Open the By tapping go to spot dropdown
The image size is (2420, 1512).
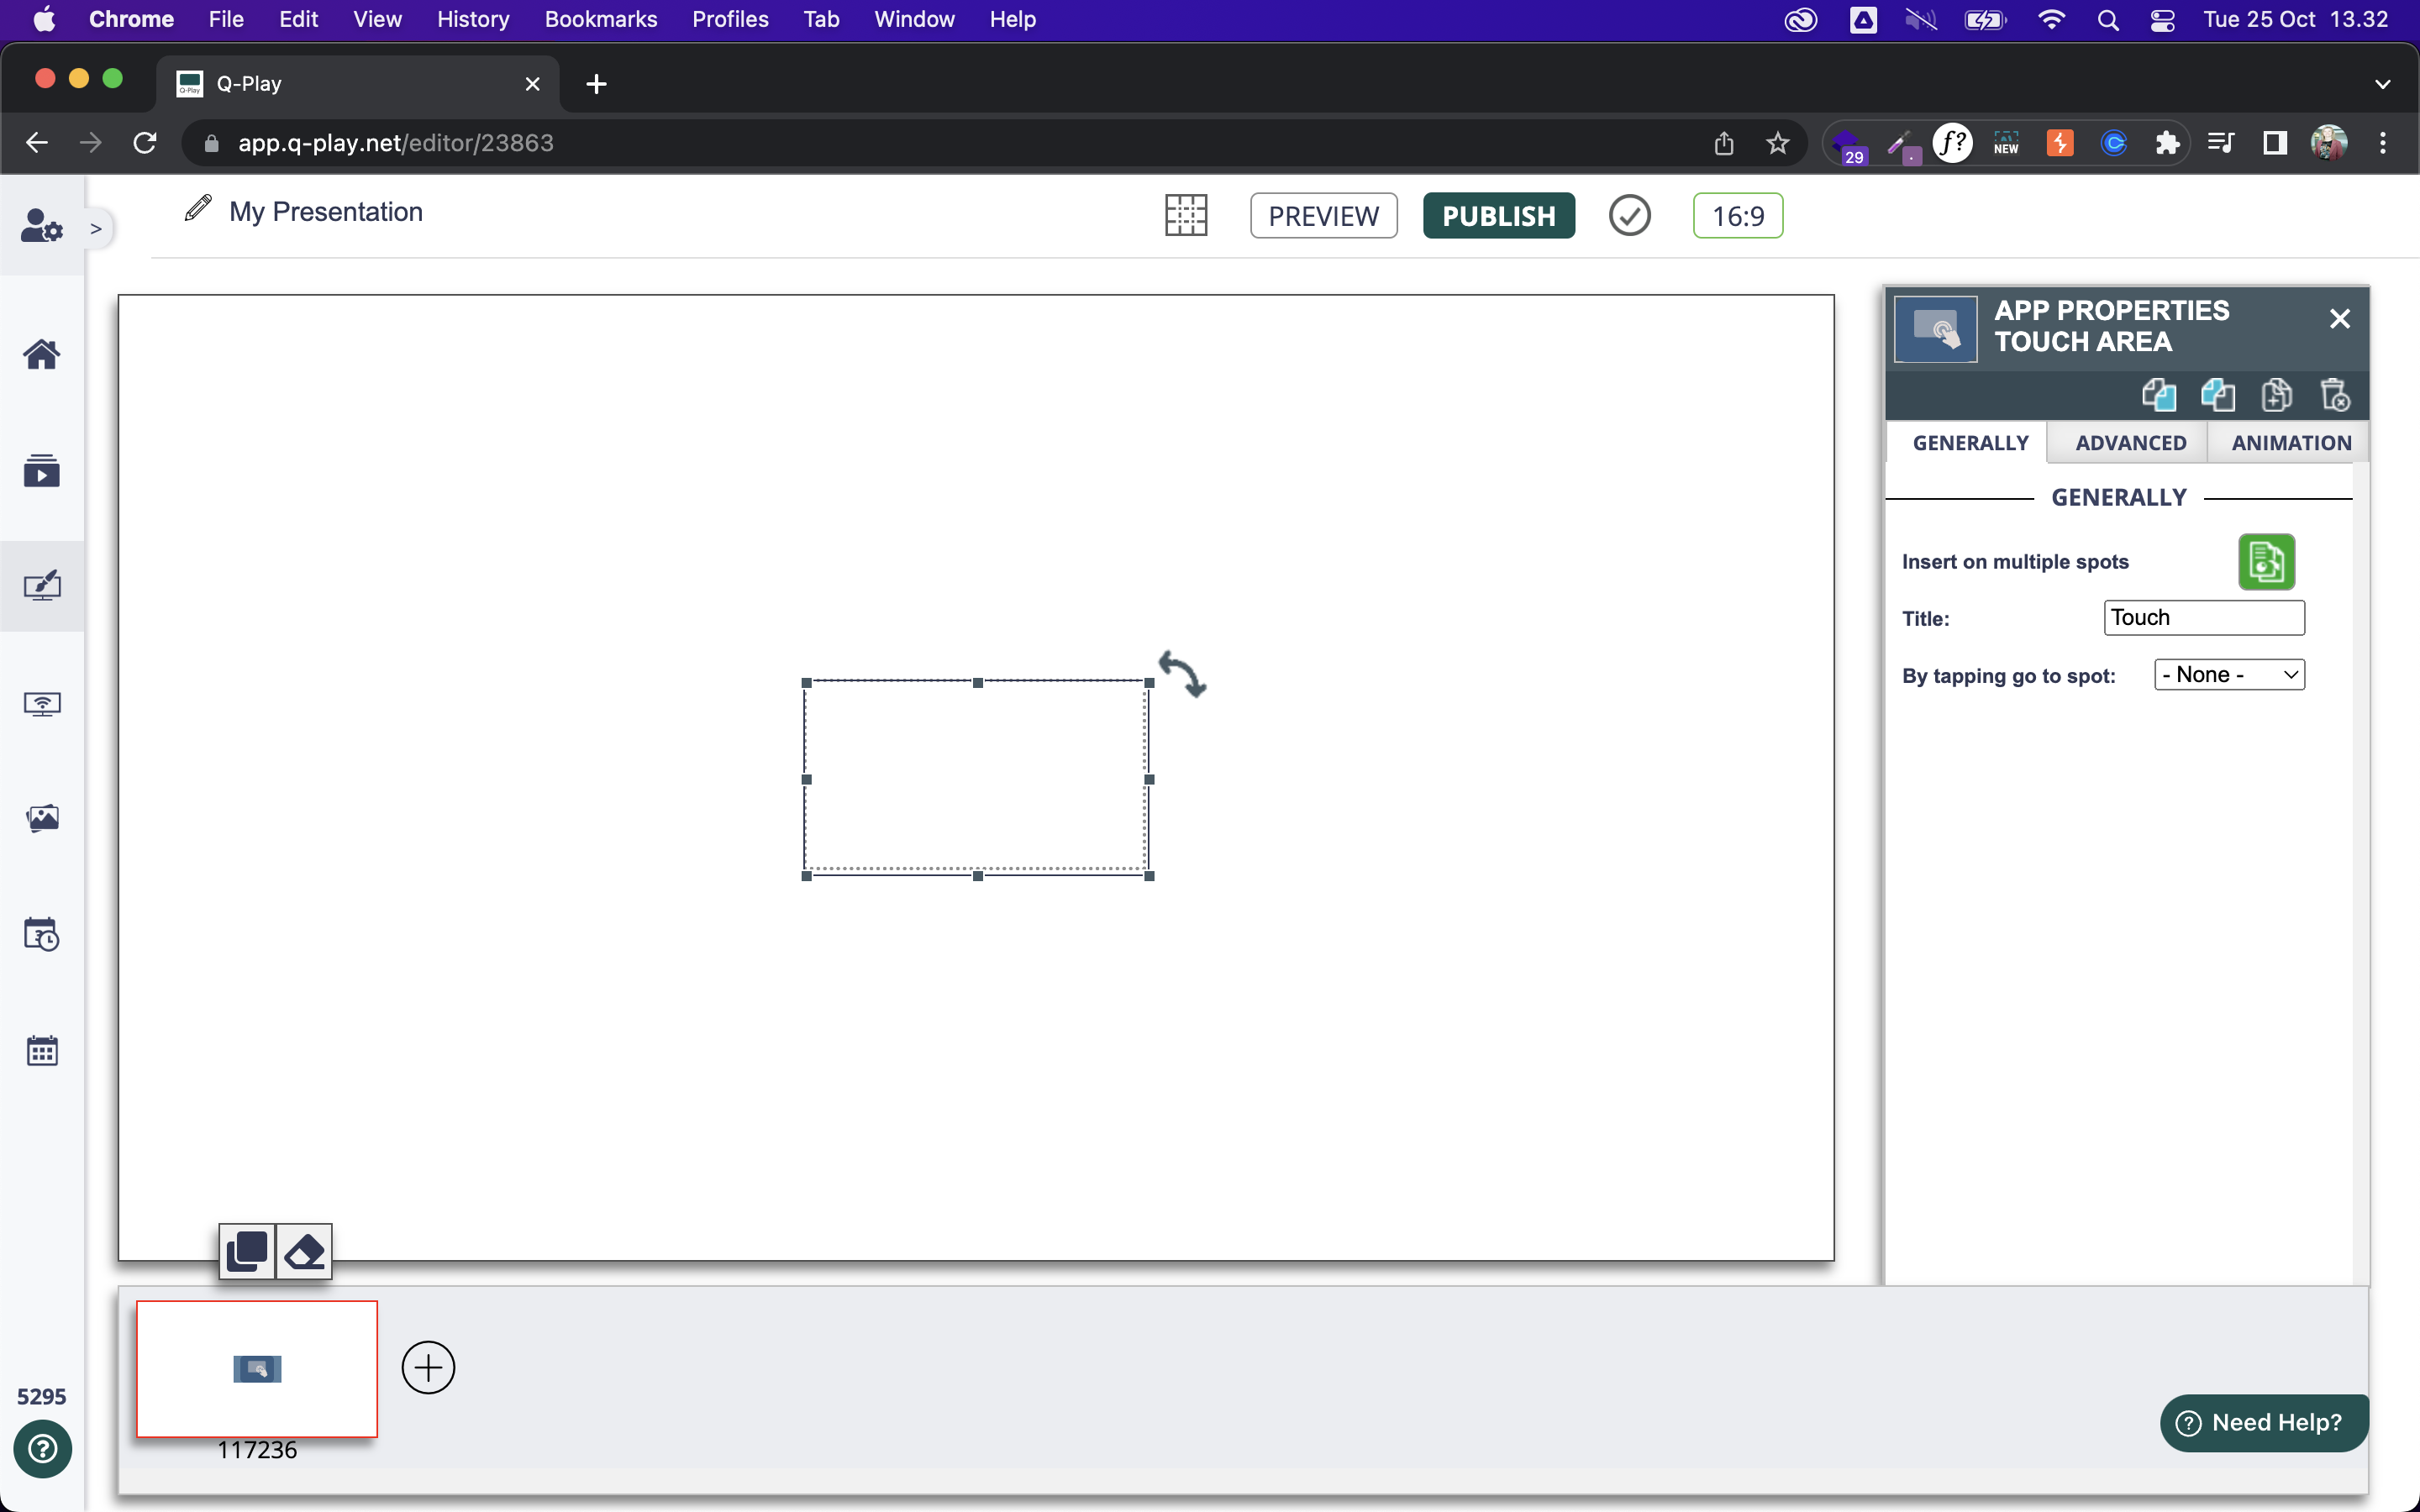coord(2228,675)
